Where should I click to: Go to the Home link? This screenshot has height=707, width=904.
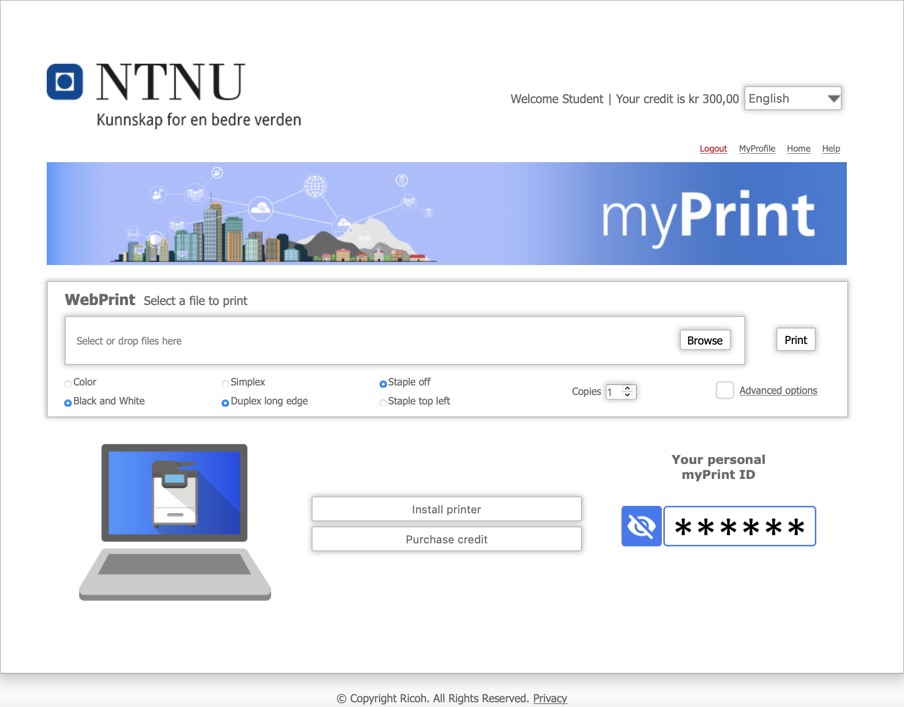(798, 149)
